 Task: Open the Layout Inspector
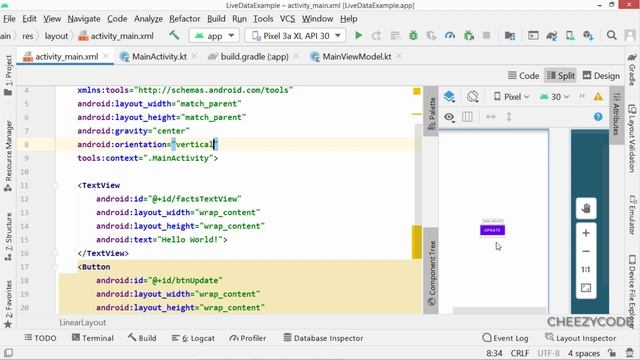(580, 338)
